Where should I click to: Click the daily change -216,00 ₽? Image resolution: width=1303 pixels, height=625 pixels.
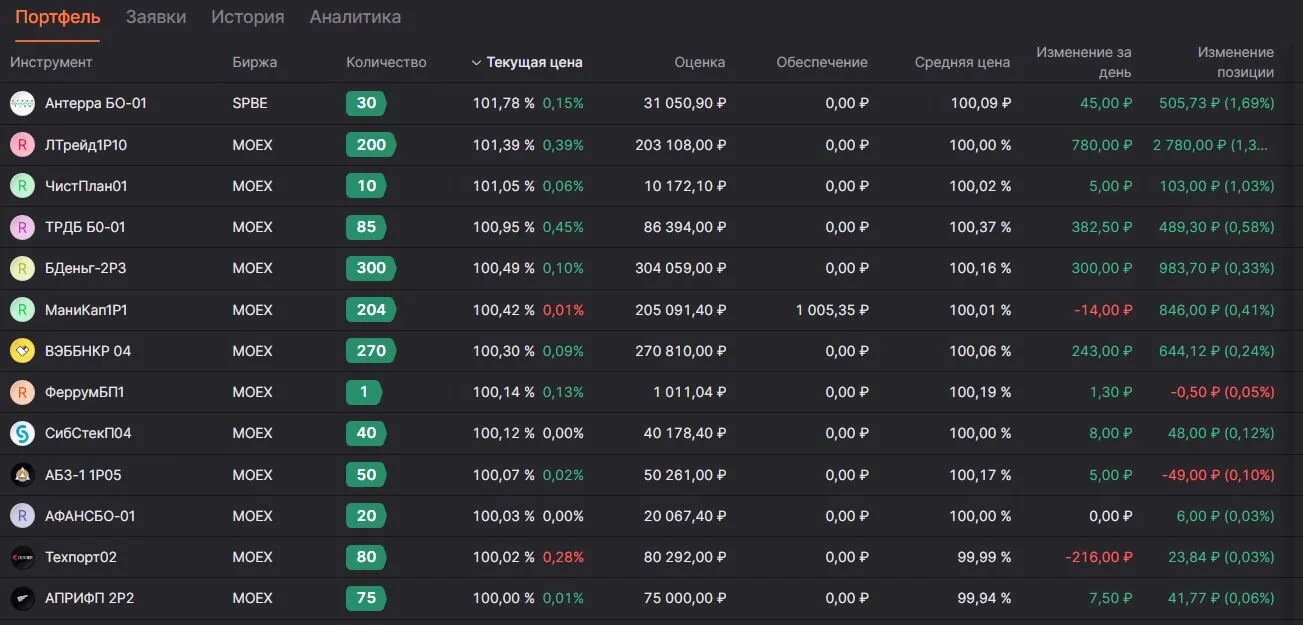click(x=1099, y=557)
